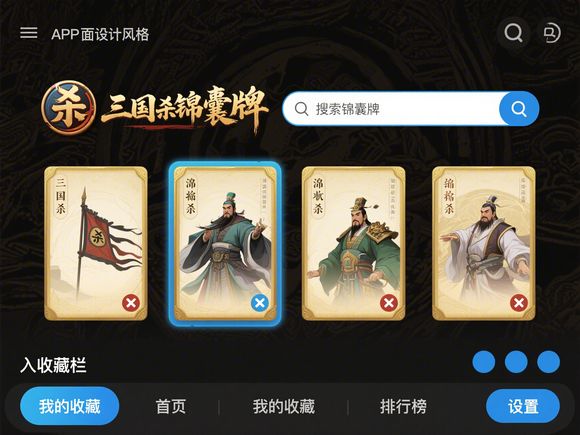
Task: Click the blue X on highlighted card
Action: point(260,303)
